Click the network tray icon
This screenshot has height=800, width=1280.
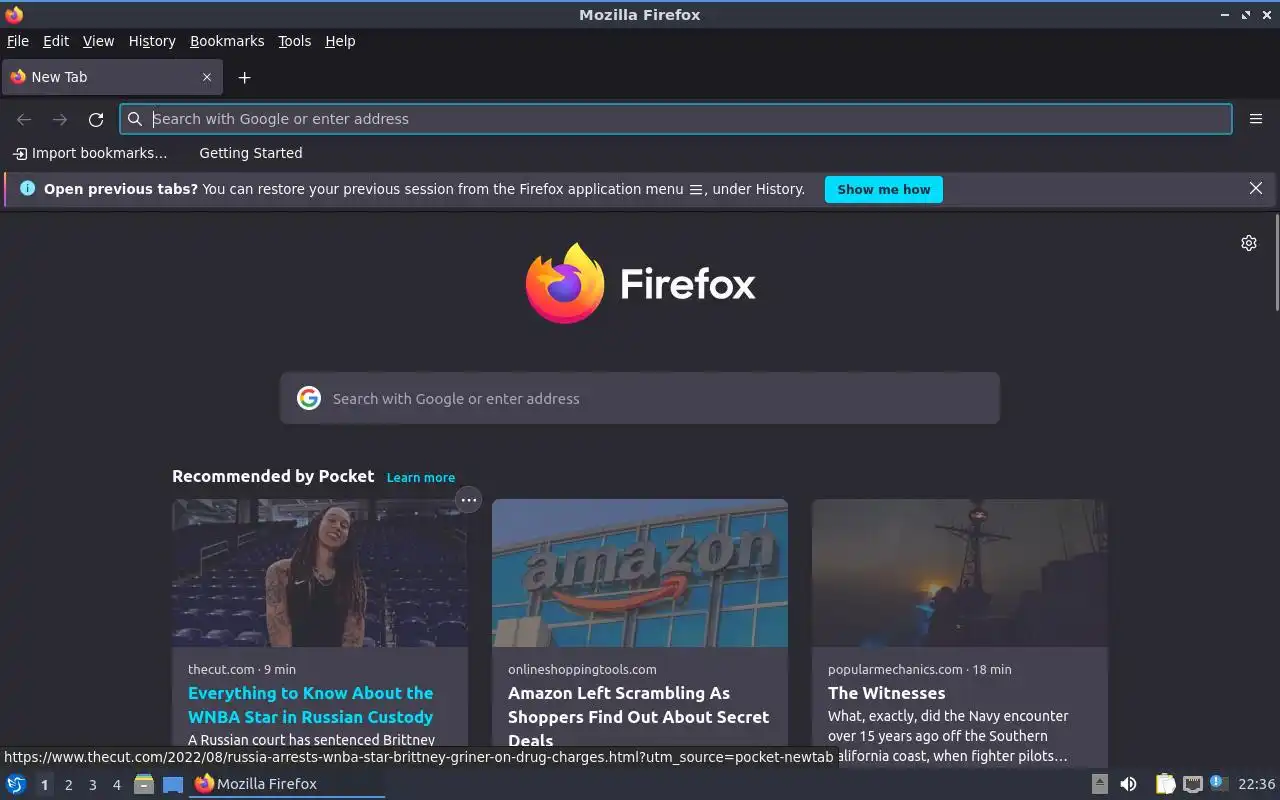click(1192, 784)
